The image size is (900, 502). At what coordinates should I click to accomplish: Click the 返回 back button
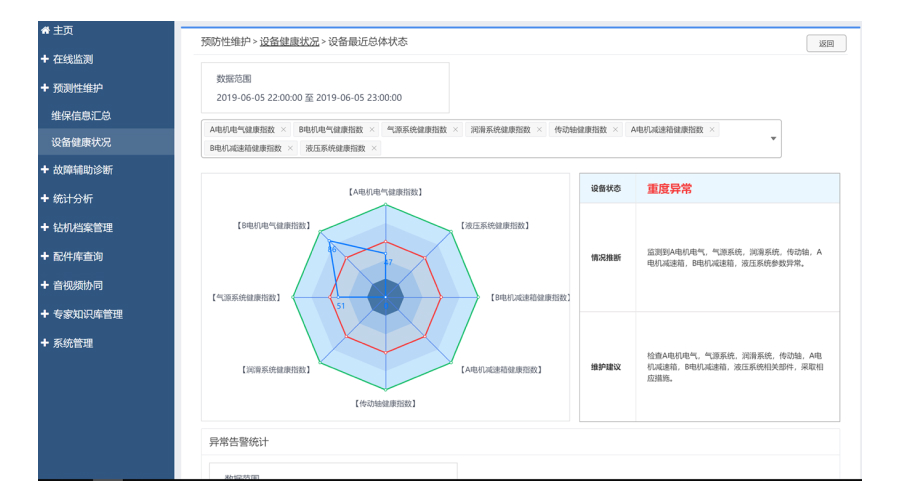[826, 44]
